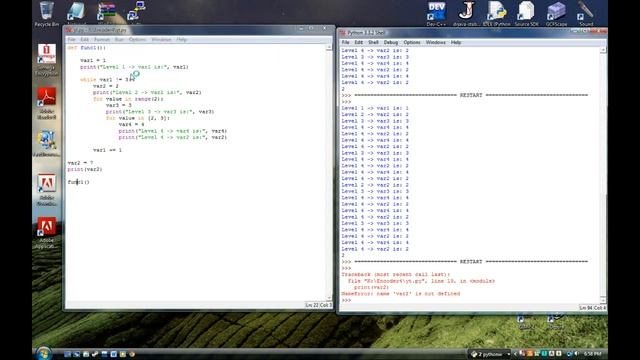Screen dimensions: 640x360
Task: Open the blue globe shortcut below Adobe Reader
Action: (47, 144)
